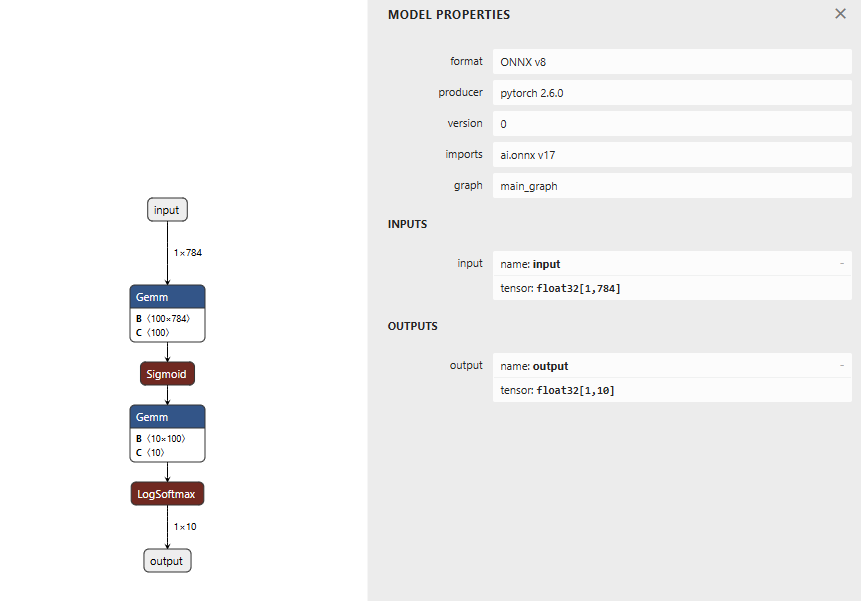Select the LogSoftmax node
This screenshot has width=861, height=601.
point(167,494)
